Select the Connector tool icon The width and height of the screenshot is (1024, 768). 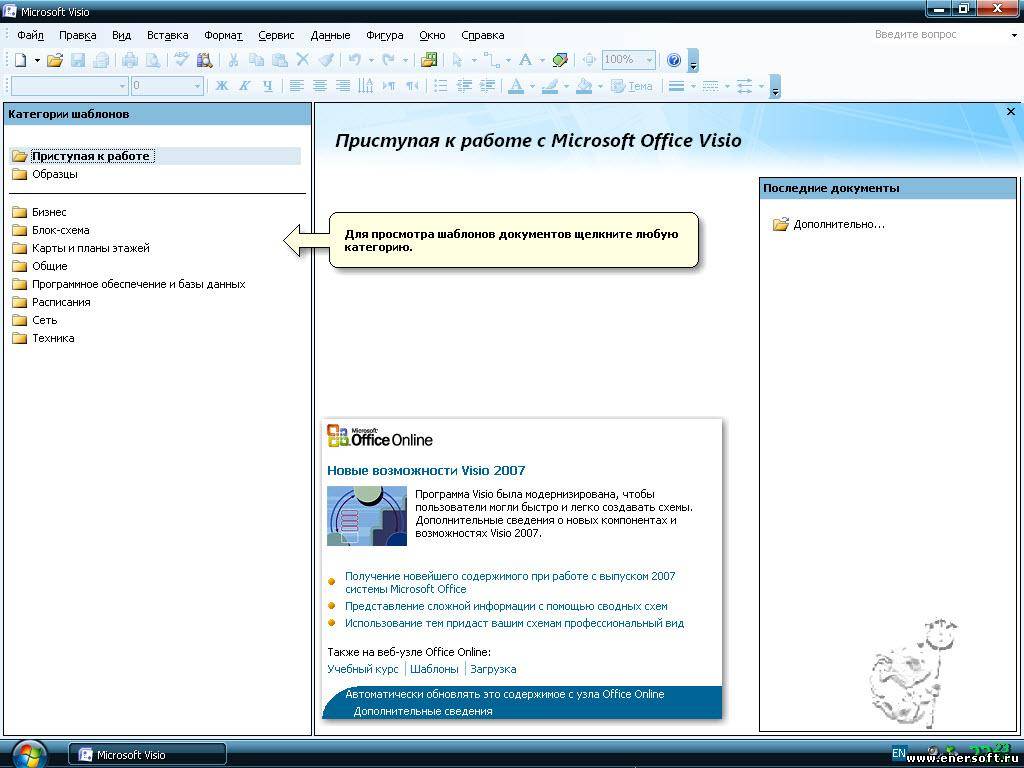[492, 60]
